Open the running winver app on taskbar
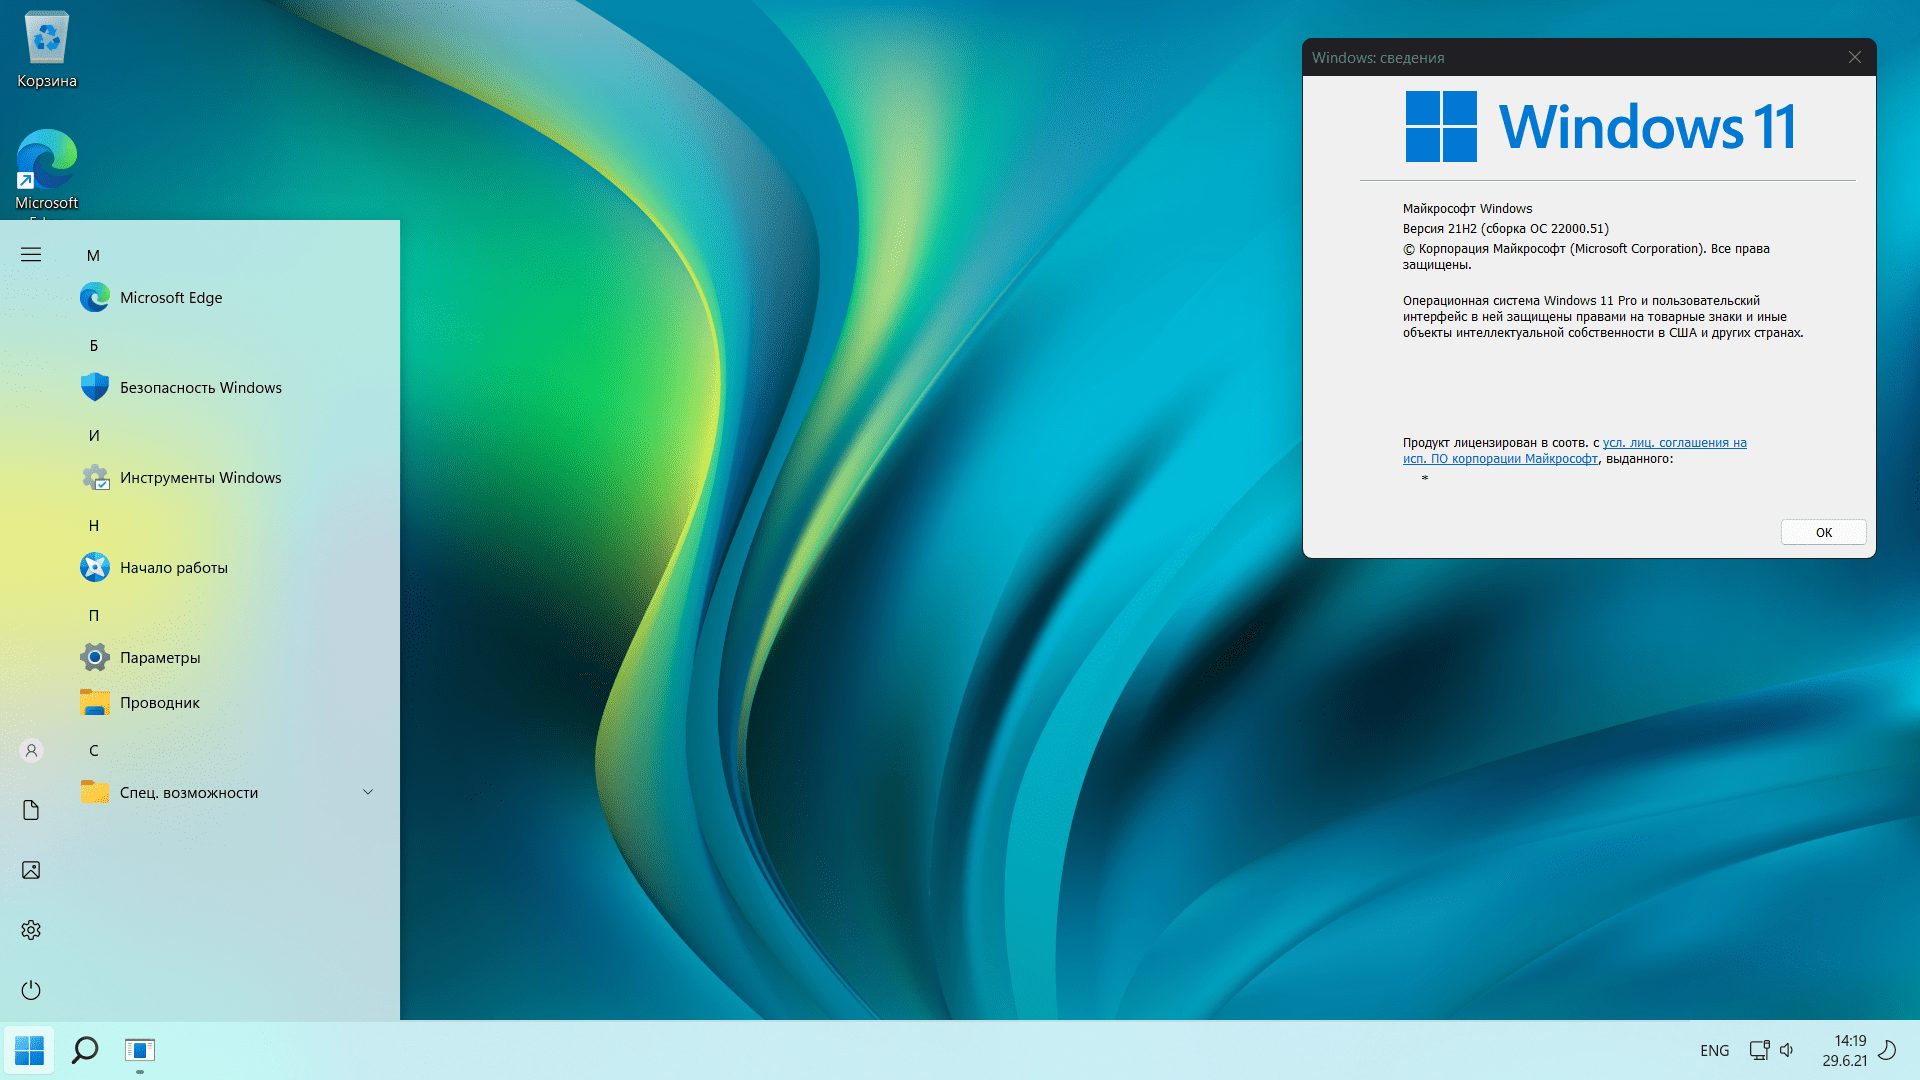Screen dimensions: 1920x1080 click(x=140, y=1050)
